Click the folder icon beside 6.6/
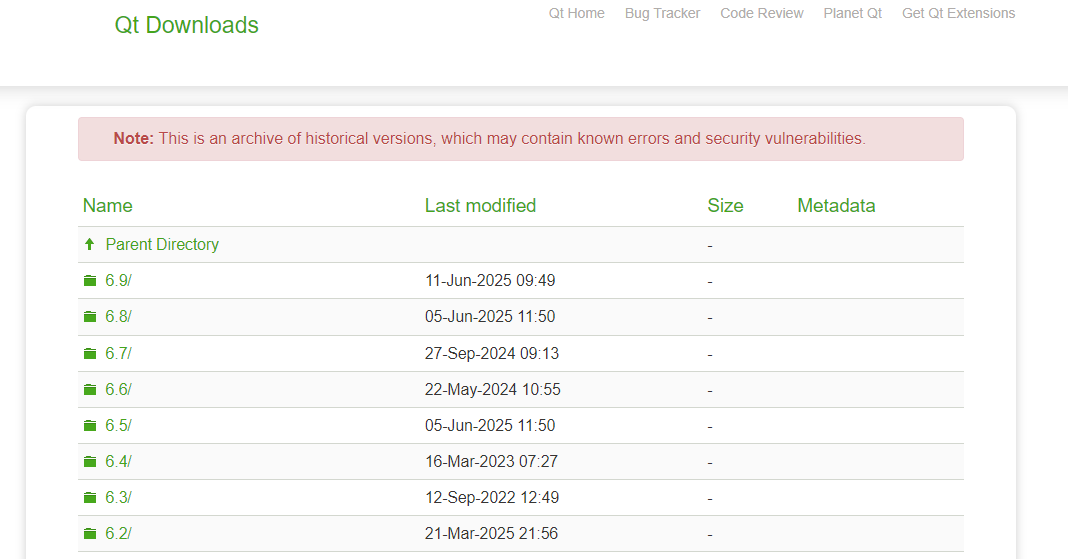 coord(90,389)
